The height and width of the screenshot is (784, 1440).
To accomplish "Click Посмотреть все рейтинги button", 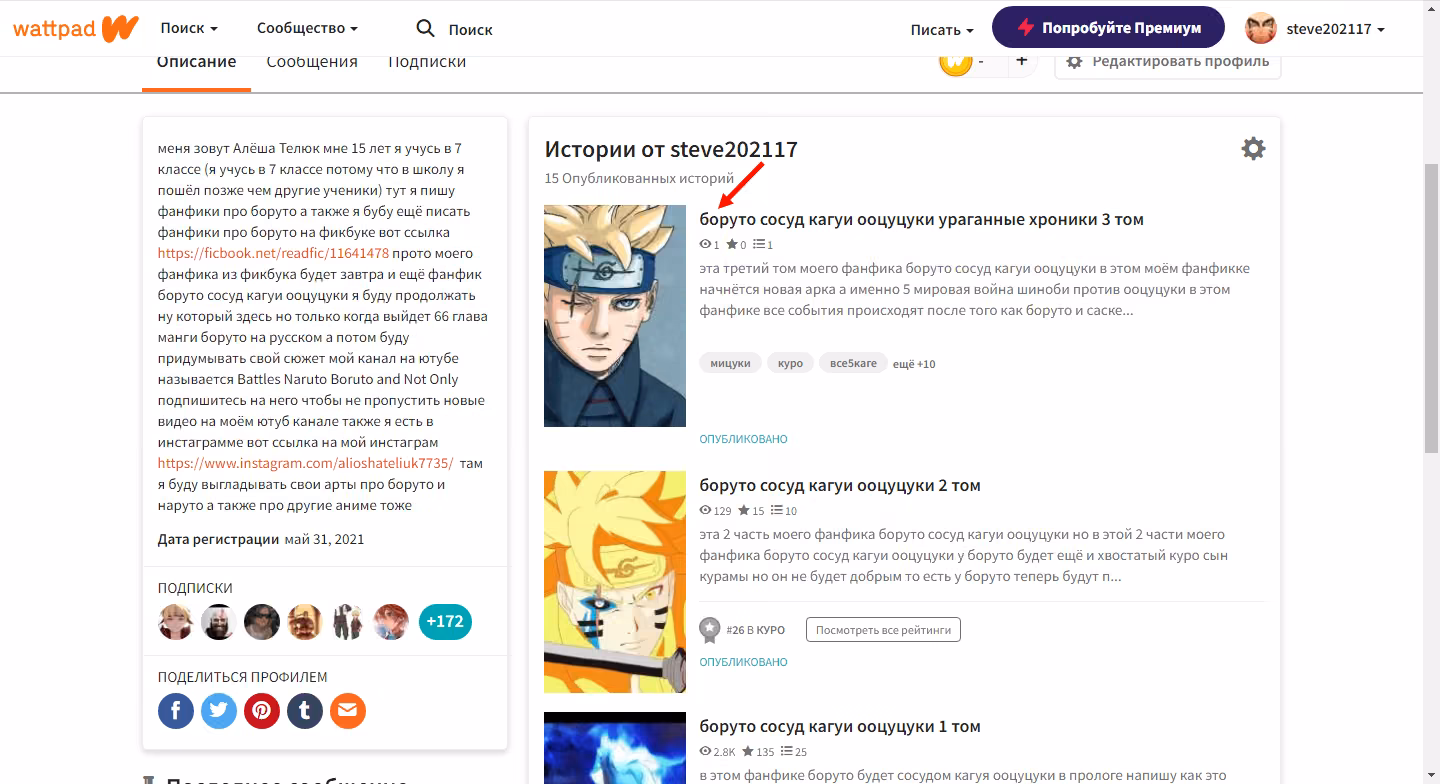I will coord(883,630).
